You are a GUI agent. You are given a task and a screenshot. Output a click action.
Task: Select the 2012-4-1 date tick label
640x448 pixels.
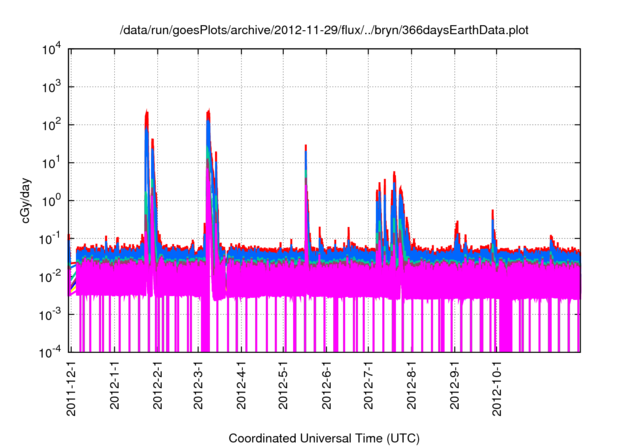click(242, 386)
